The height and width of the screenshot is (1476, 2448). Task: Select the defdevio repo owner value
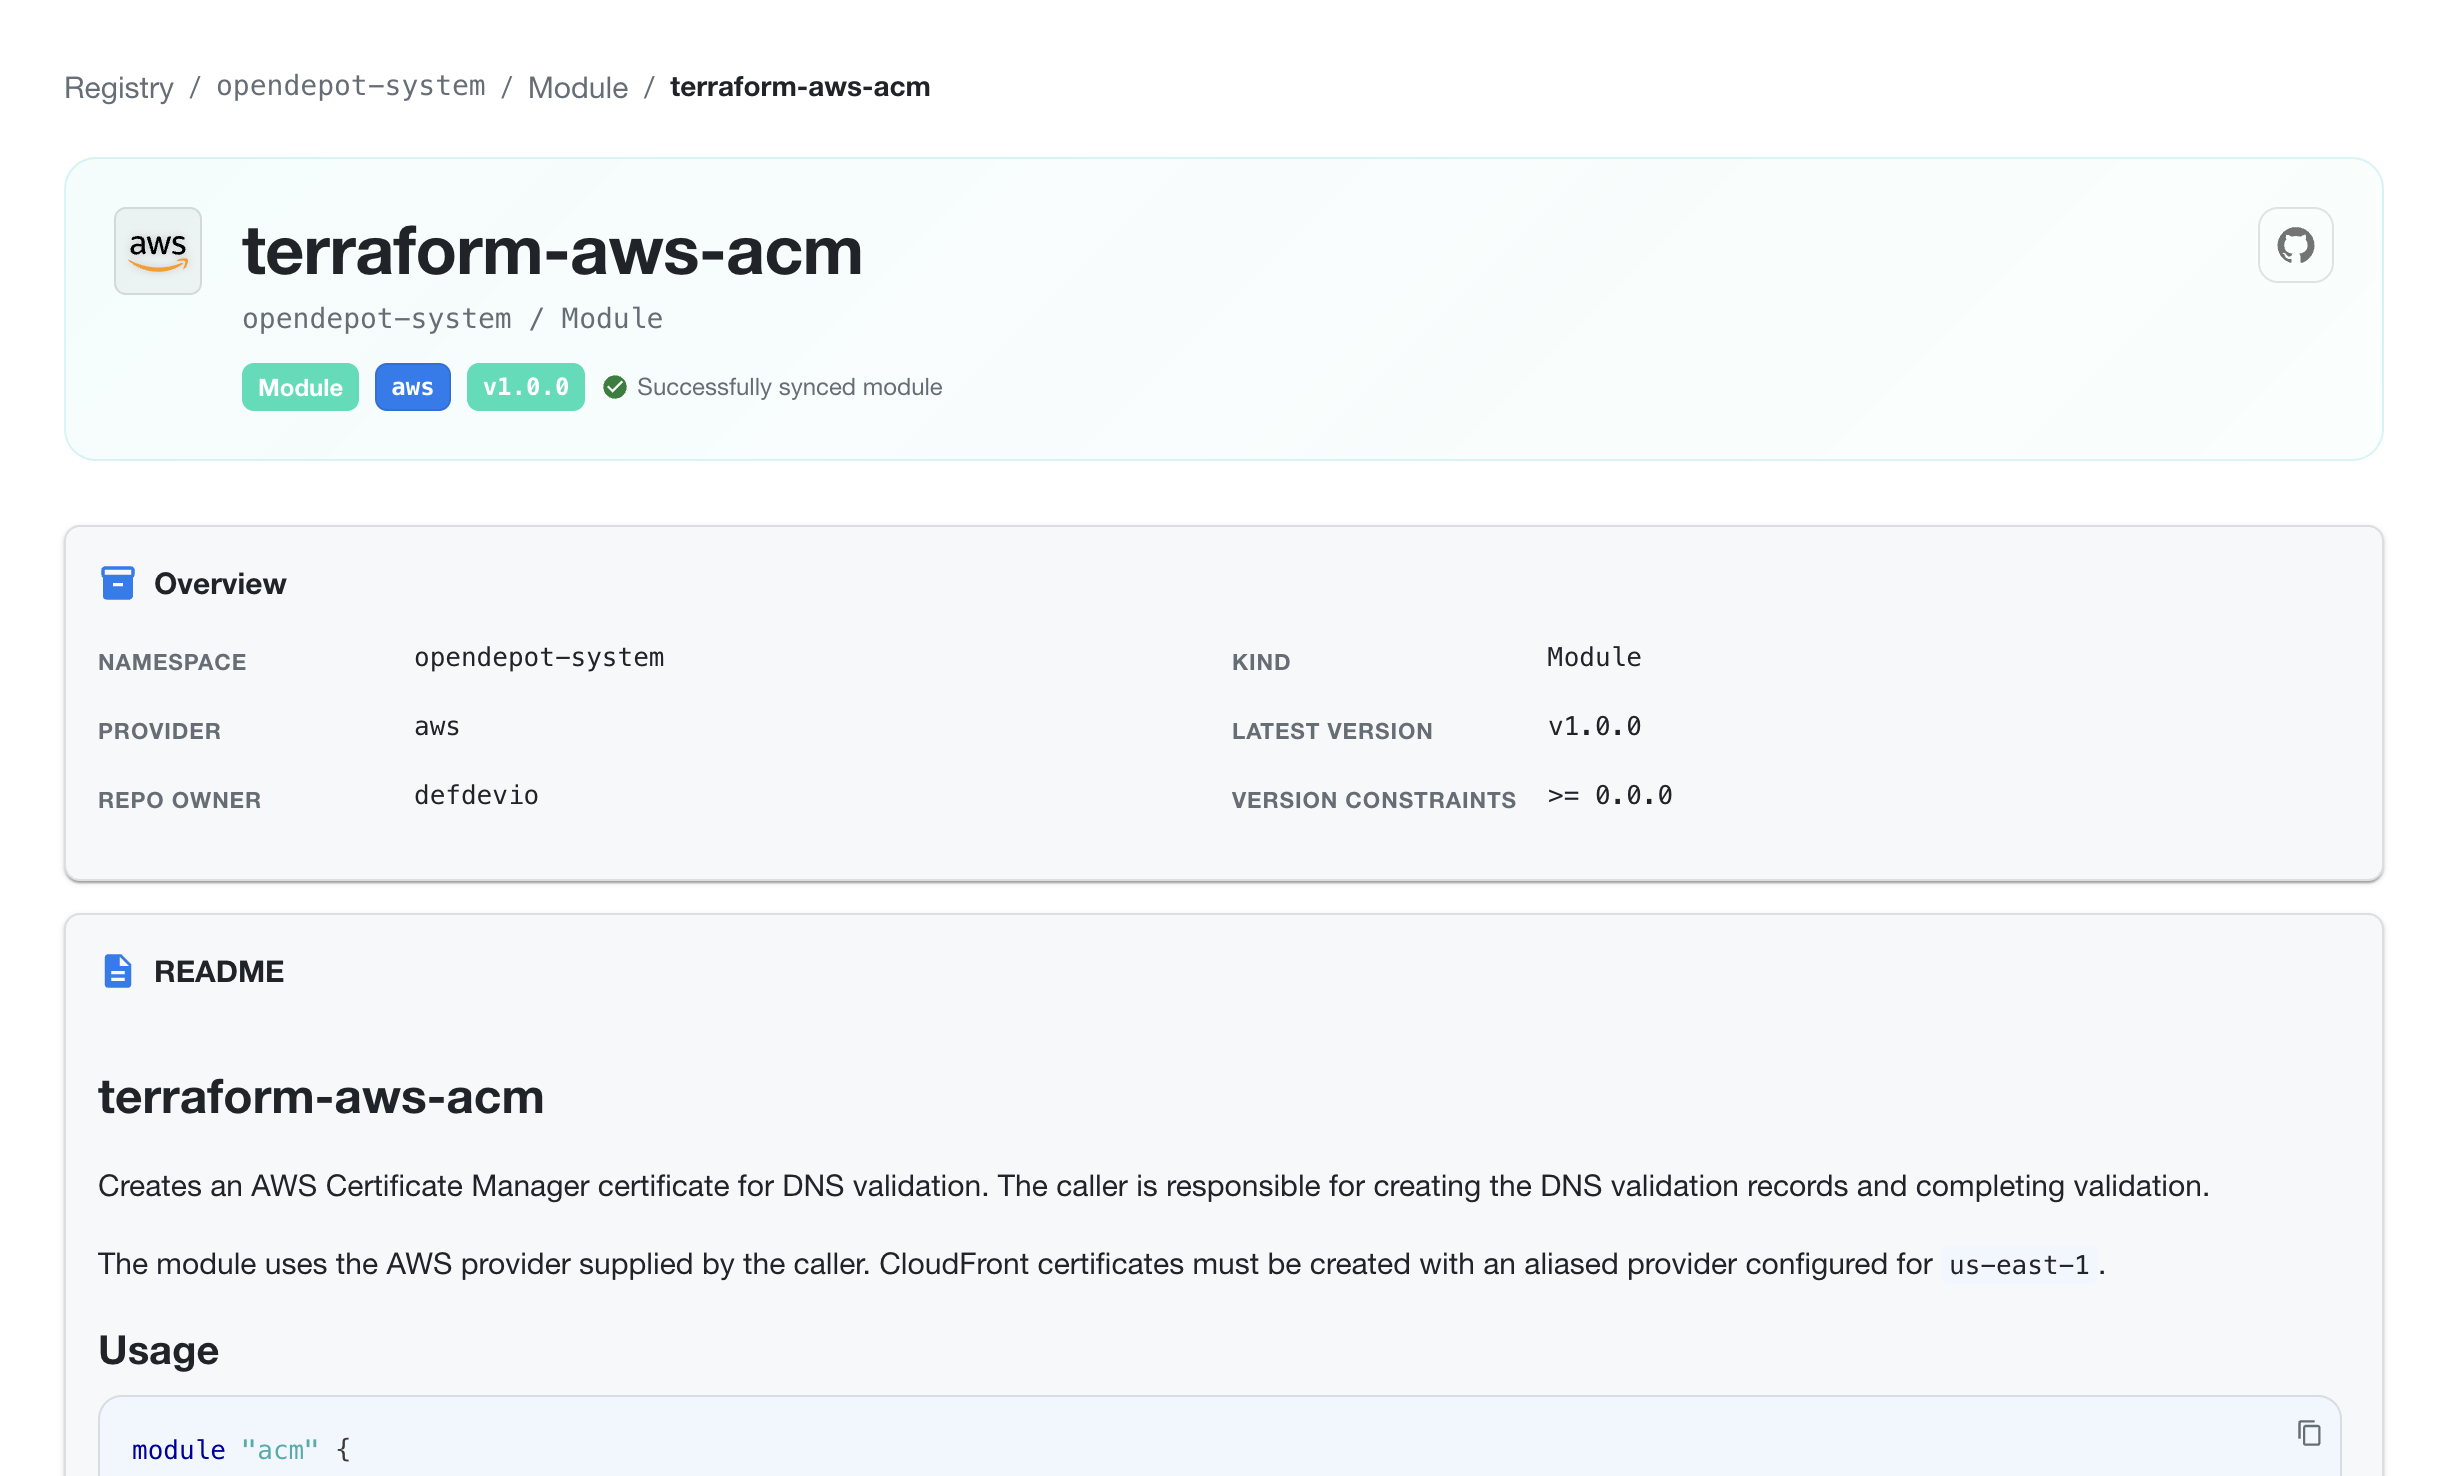(x=476, y=795)
